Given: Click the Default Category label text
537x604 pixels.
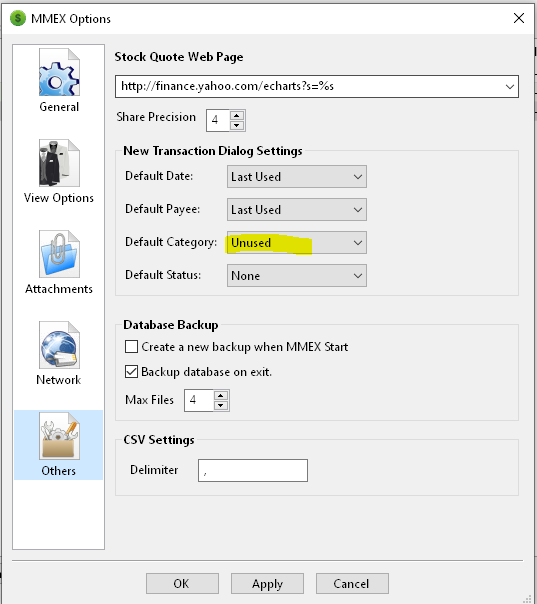Looking at the screenshot, I should click(x=171, y=242).
